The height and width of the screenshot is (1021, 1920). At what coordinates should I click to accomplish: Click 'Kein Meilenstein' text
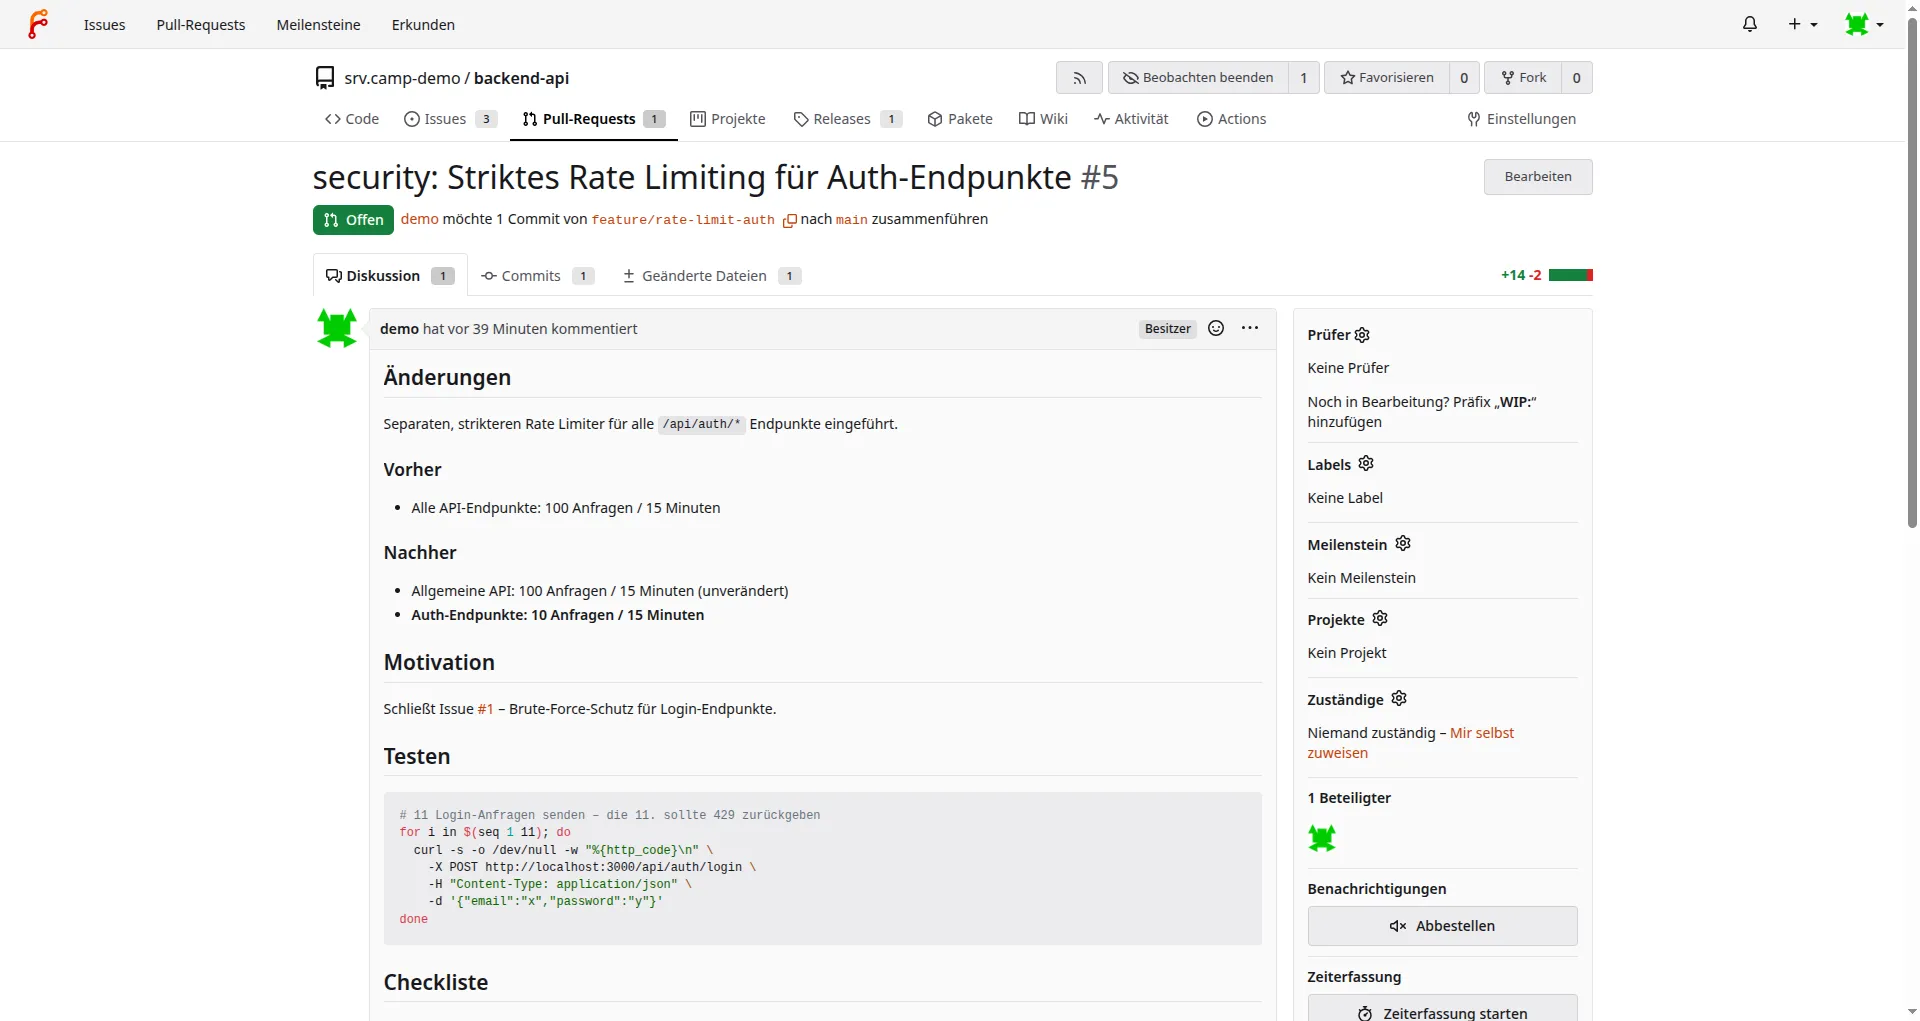(x=1361, y=578)
